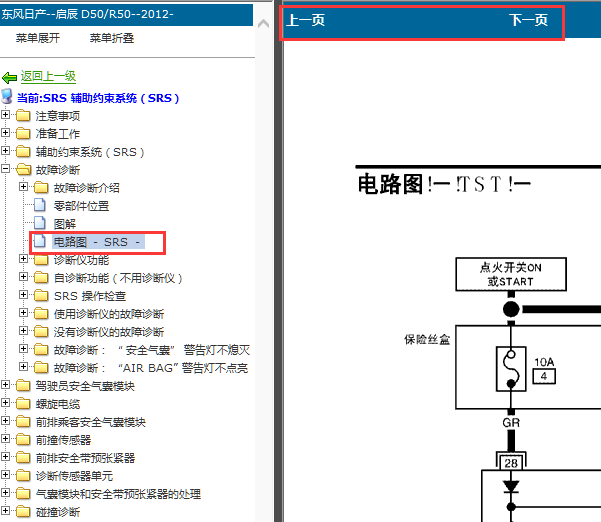Expand the 诊断传感器单元 node
The image size is (601, 522).
coord(5,474)
